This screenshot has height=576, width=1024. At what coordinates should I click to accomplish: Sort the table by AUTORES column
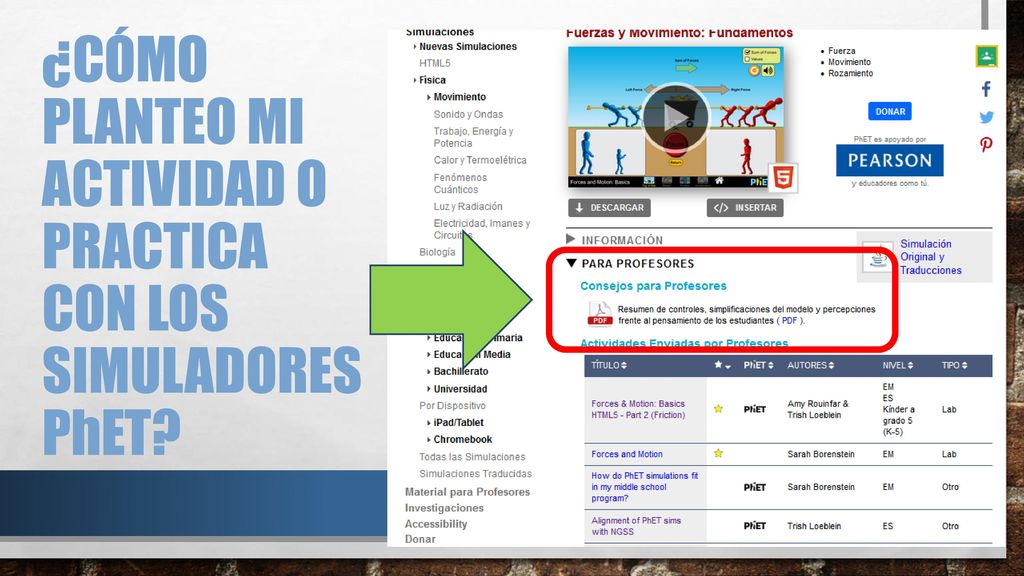(810, 365)
